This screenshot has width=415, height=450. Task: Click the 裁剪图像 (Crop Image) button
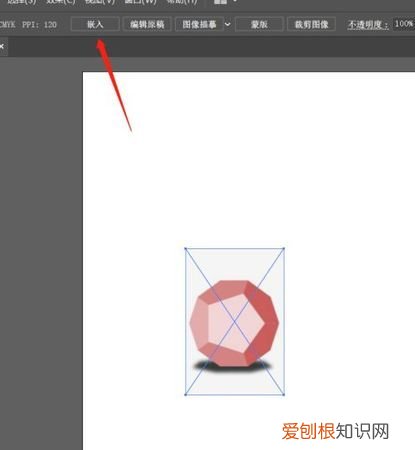311,24
